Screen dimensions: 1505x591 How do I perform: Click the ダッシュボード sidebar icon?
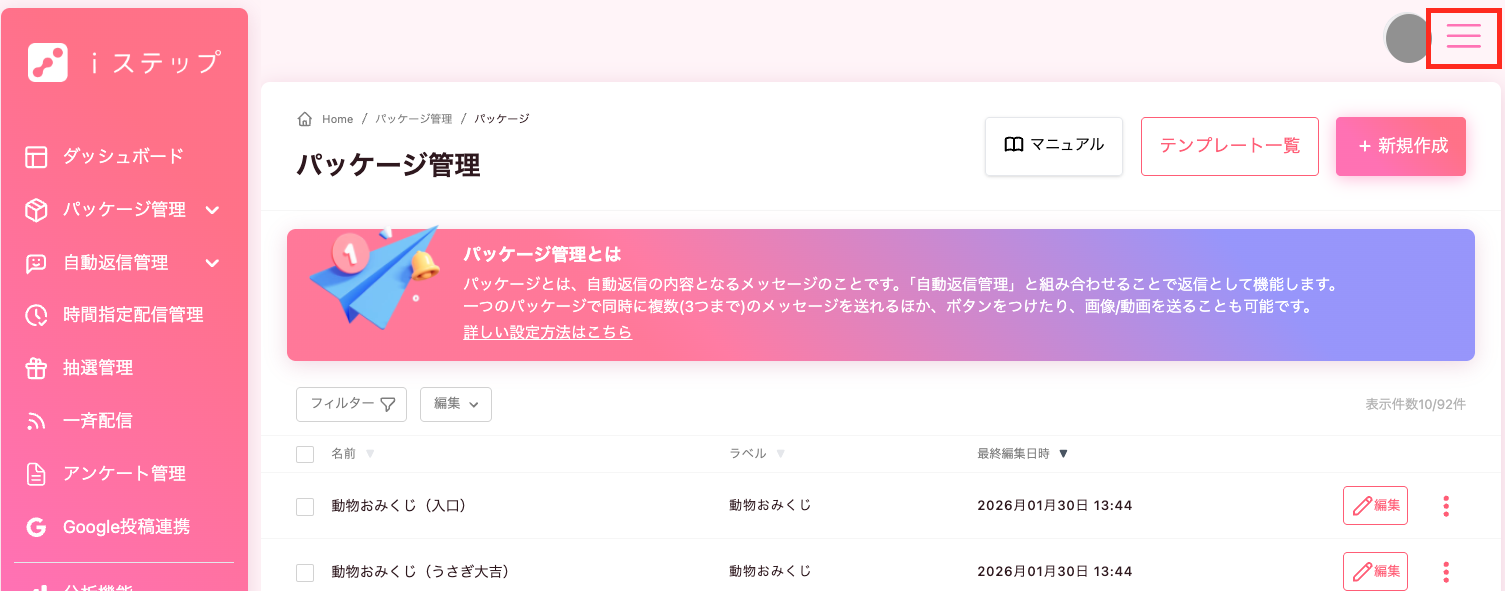click(36, 156)
